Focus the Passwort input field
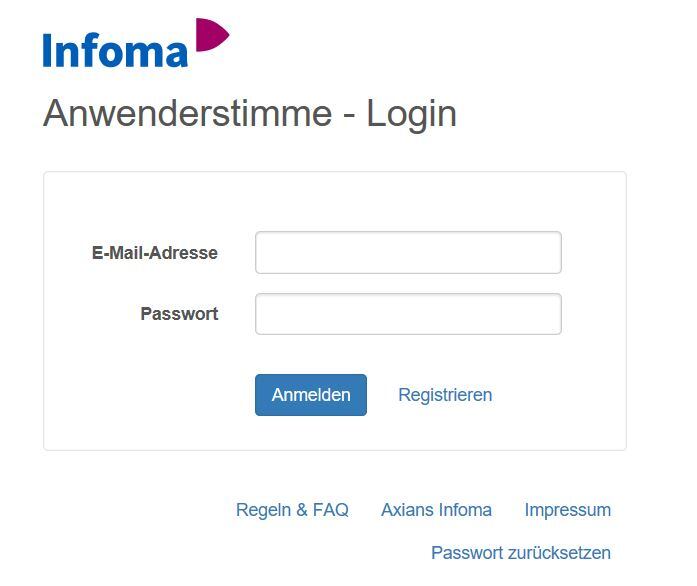The height and width of the screenshot is (586, 697). (x=408, y=314)
